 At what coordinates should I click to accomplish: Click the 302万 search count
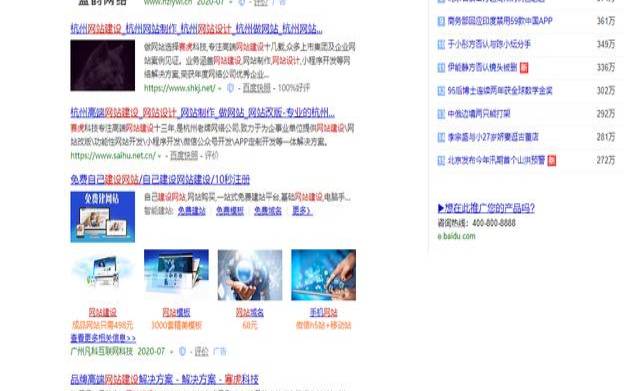point(606,91)
